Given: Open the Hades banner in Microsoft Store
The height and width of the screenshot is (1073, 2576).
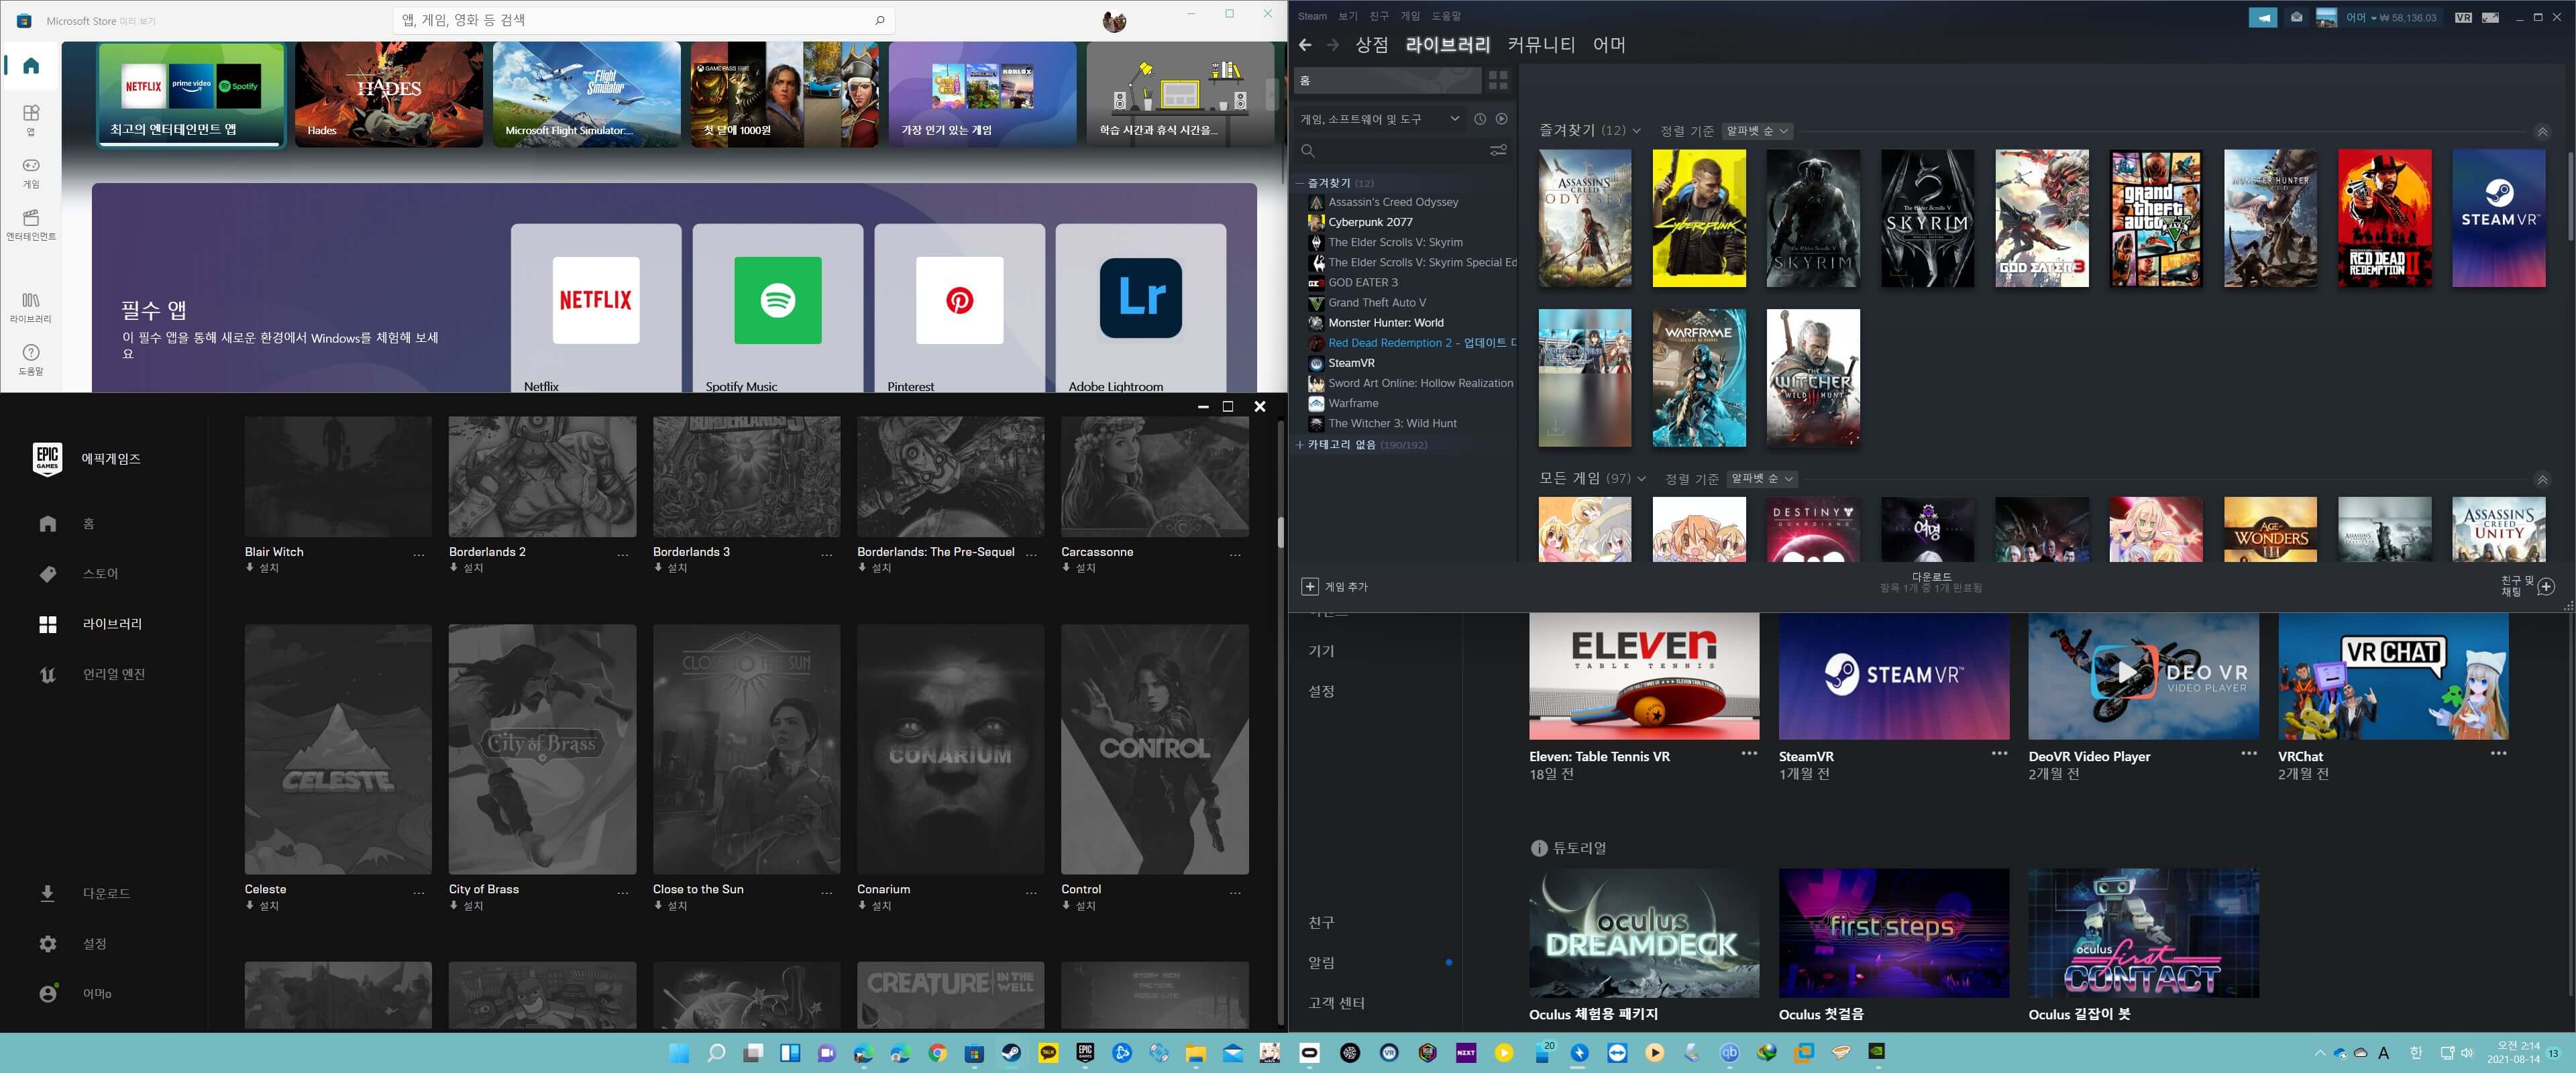Looking at the screenshot, I should (389, 94).
